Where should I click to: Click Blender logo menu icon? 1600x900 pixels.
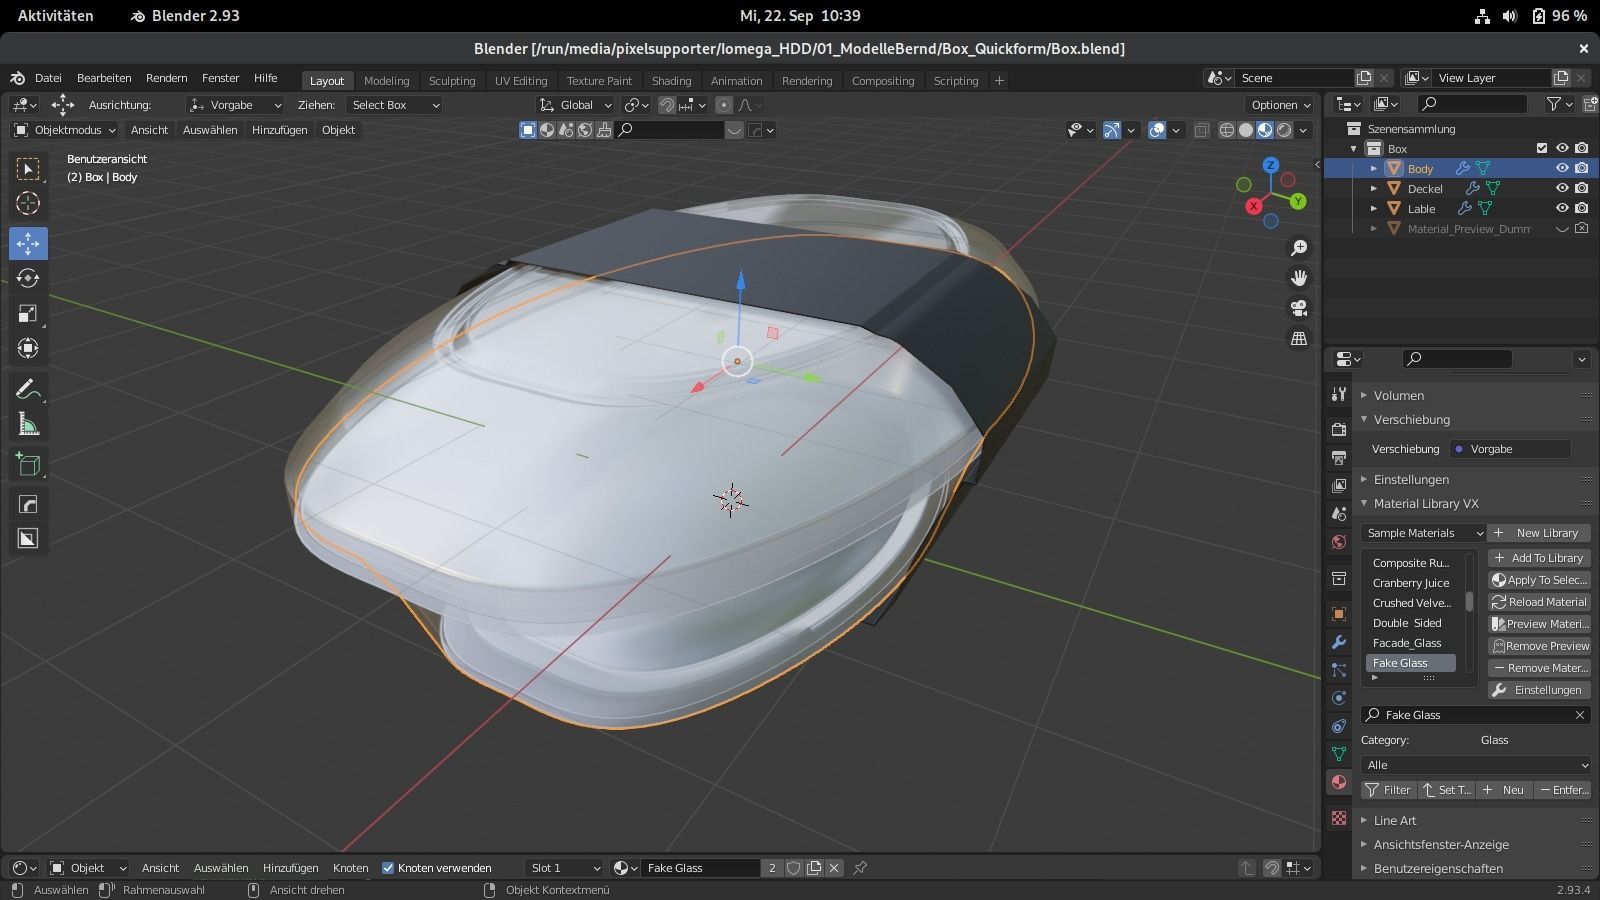tap(17, 78)
